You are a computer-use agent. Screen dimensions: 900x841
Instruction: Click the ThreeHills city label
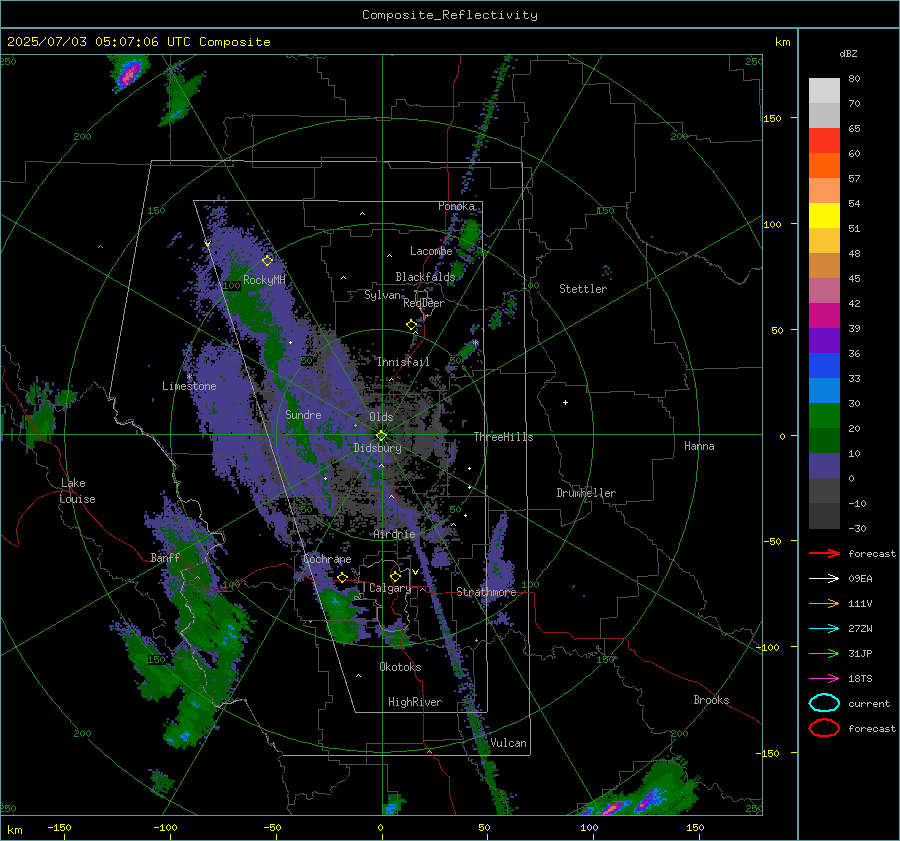tap(503, 437)
